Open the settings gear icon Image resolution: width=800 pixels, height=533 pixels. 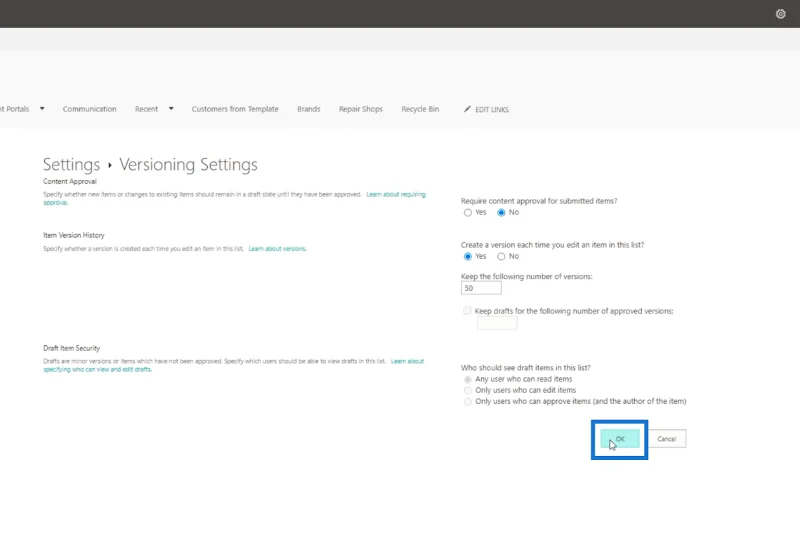click(x=780, y=14)
